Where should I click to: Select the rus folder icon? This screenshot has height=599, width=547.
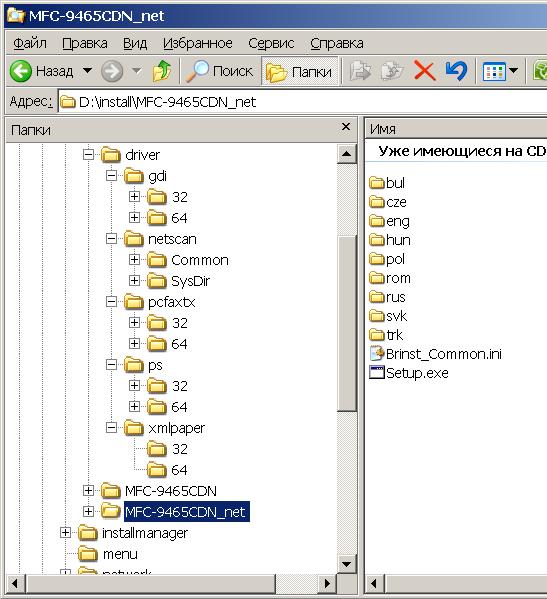click(x=377, y=297)
